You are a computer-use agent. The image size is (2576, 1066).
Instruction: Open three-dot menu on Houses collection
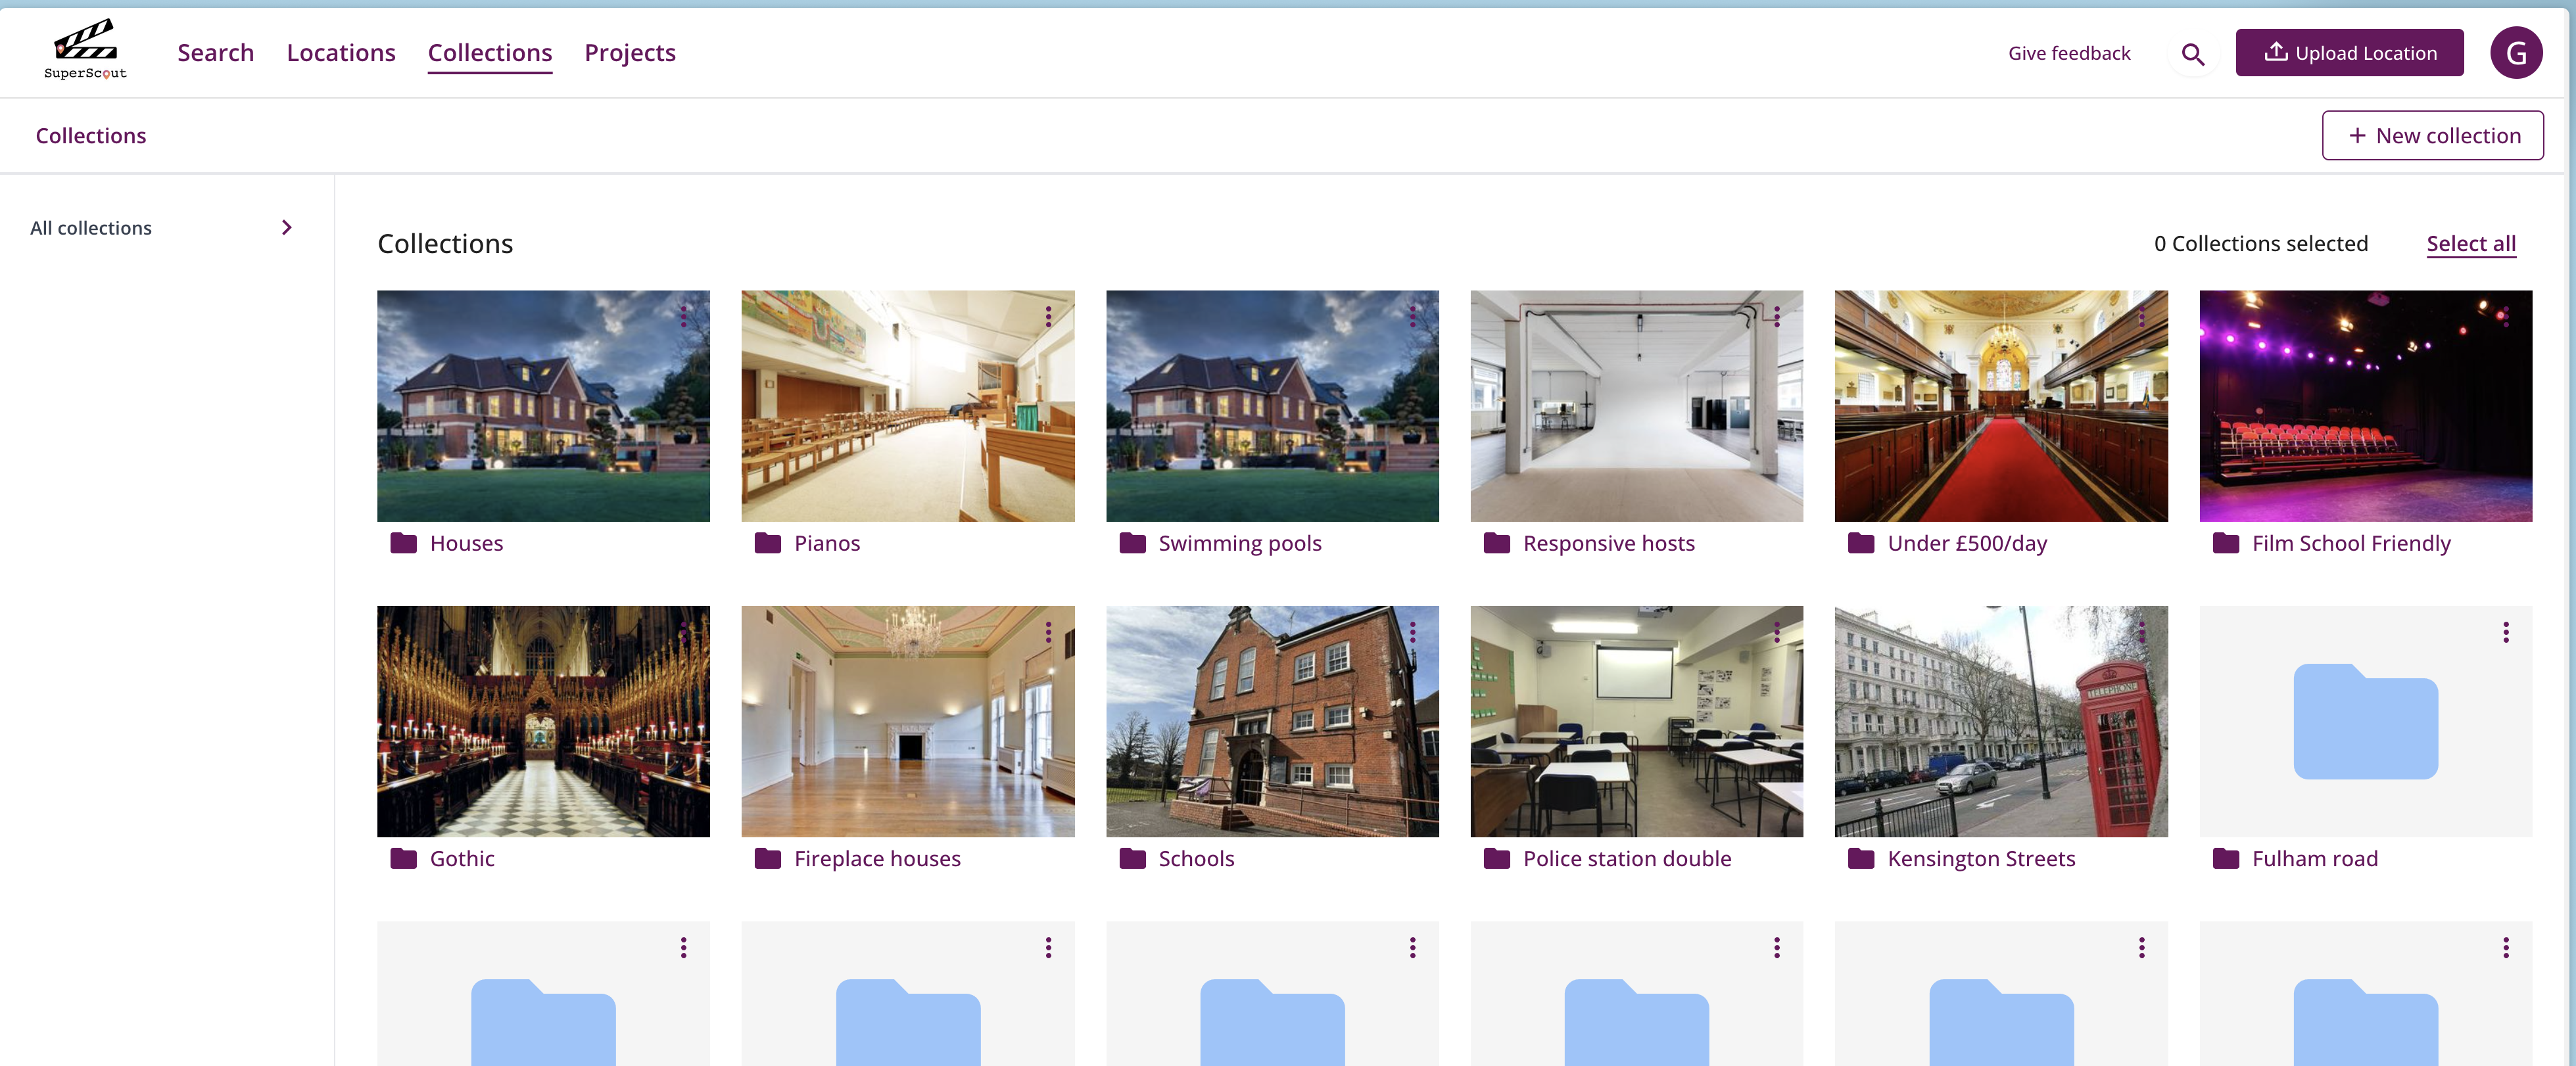click(x=684, y=317)
